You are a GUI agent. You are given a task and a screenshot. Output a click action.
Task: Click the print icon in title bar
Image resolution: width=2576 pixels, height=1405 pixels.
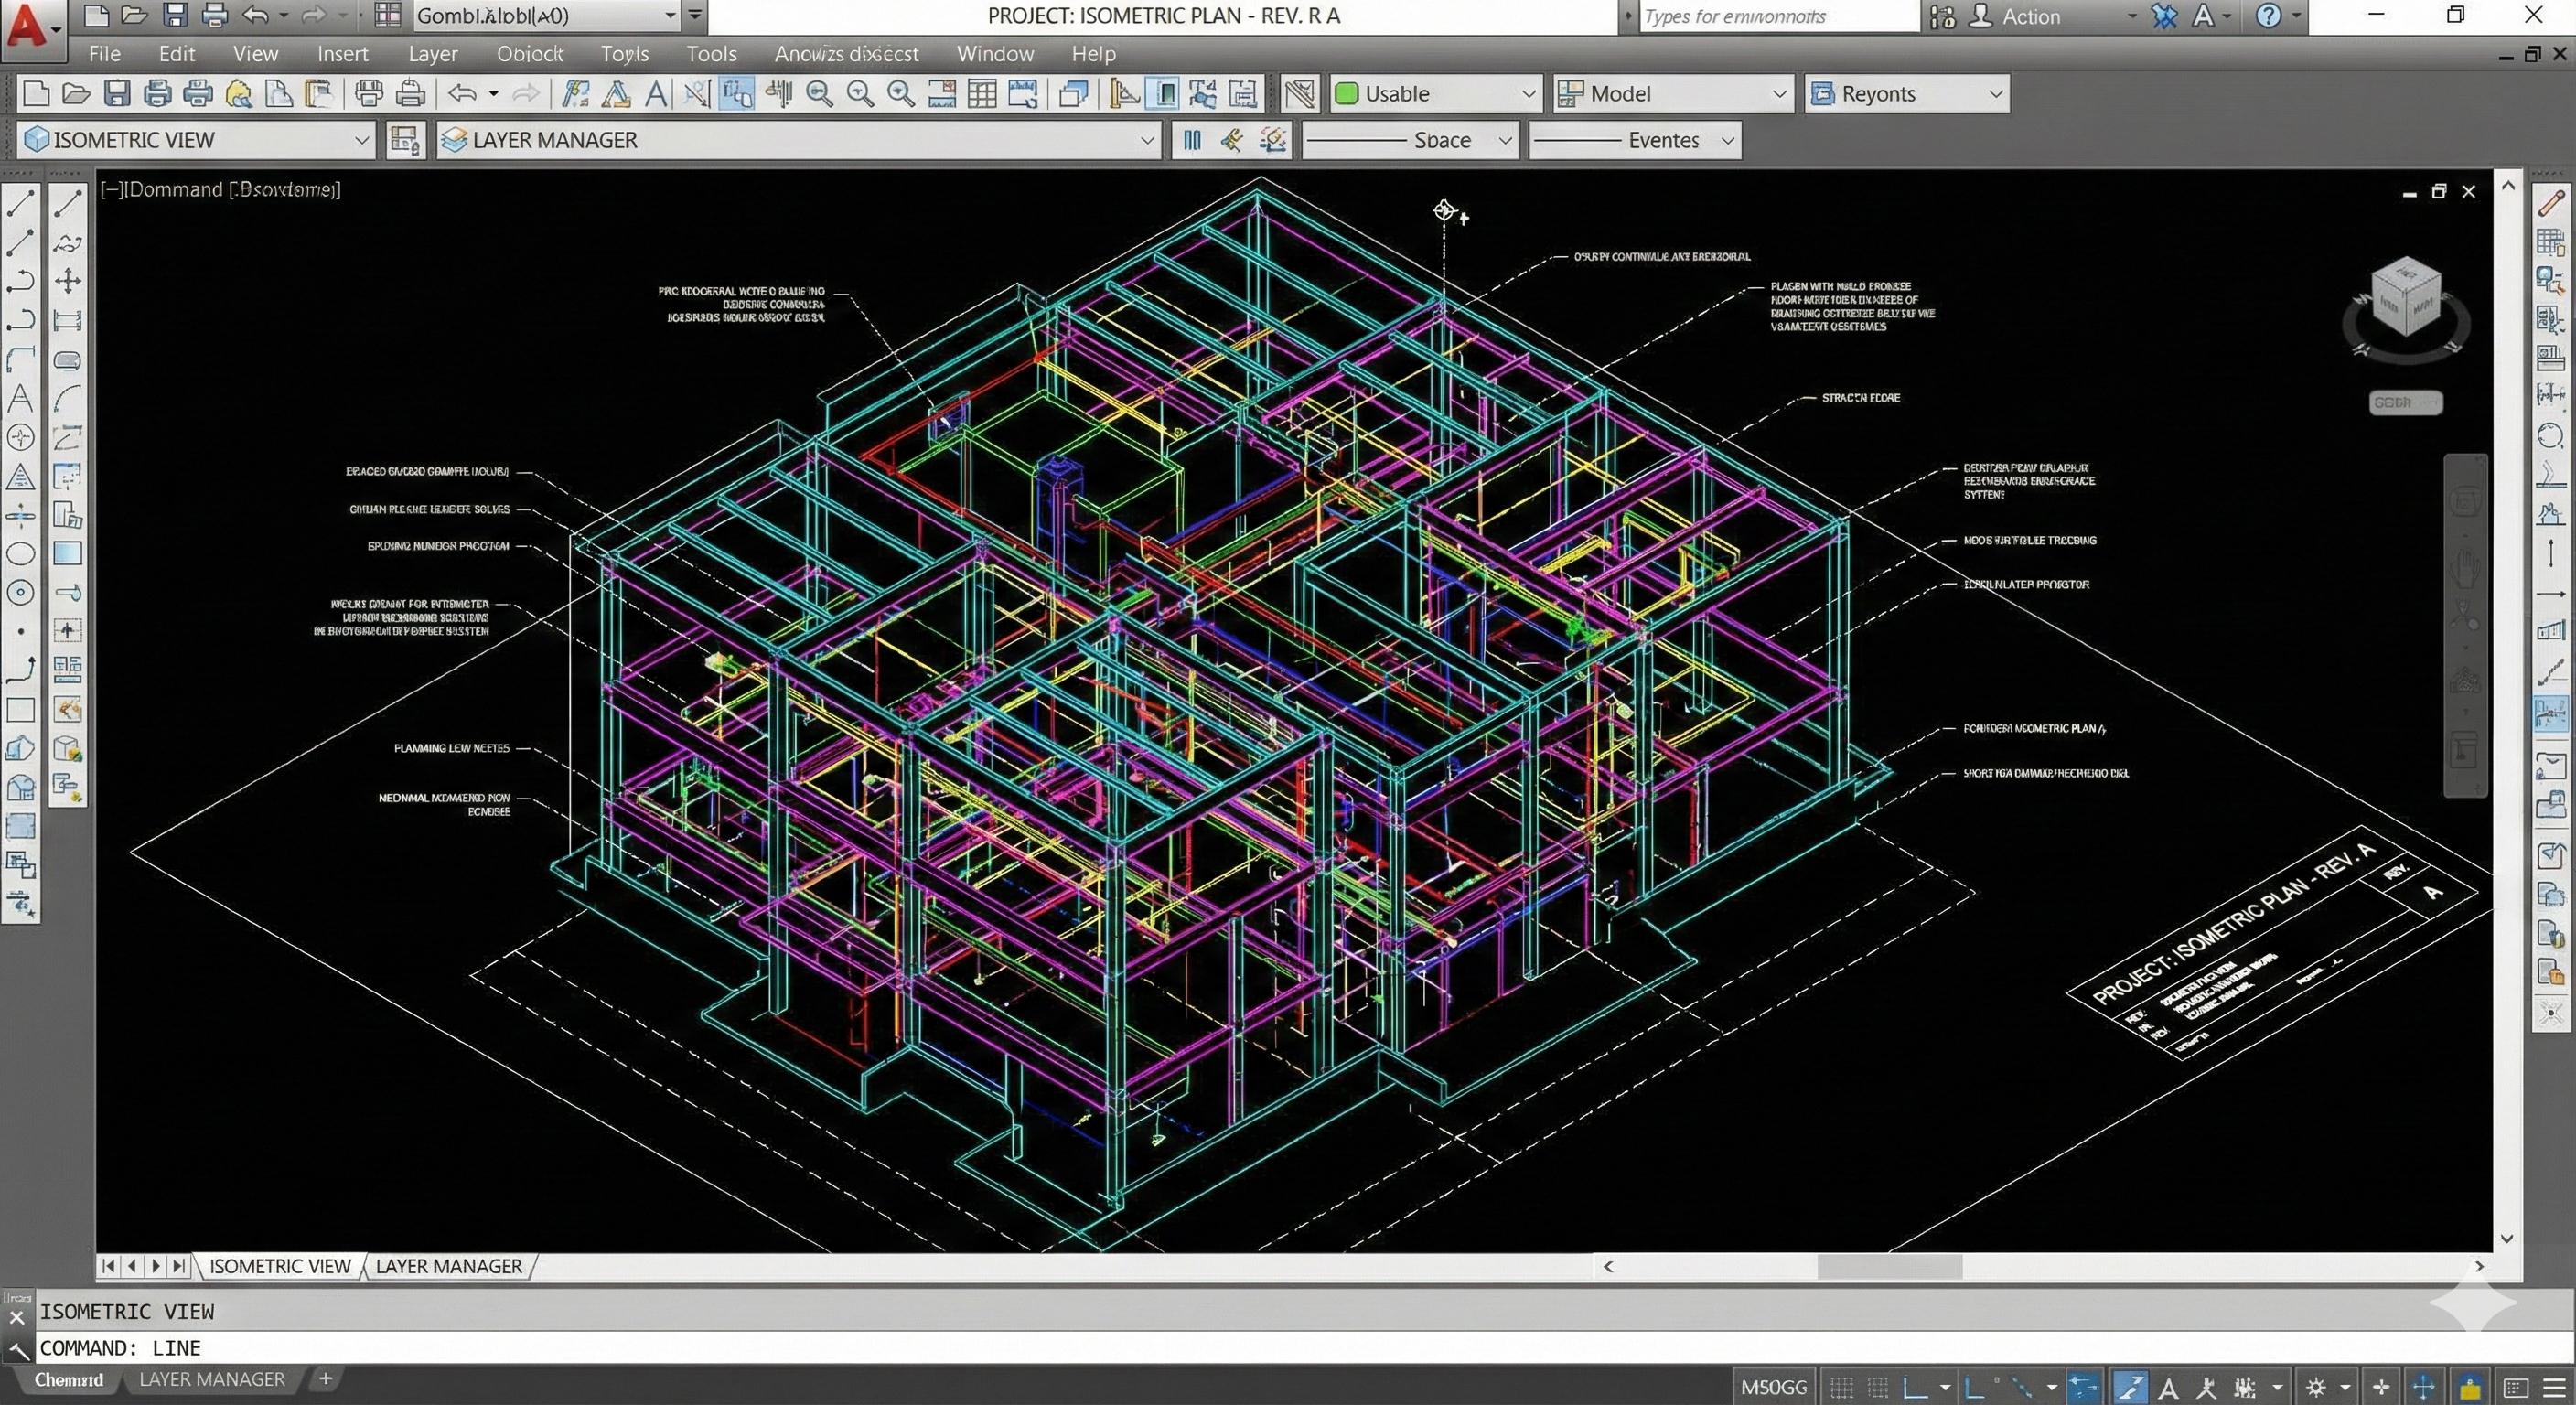[214, 15]
